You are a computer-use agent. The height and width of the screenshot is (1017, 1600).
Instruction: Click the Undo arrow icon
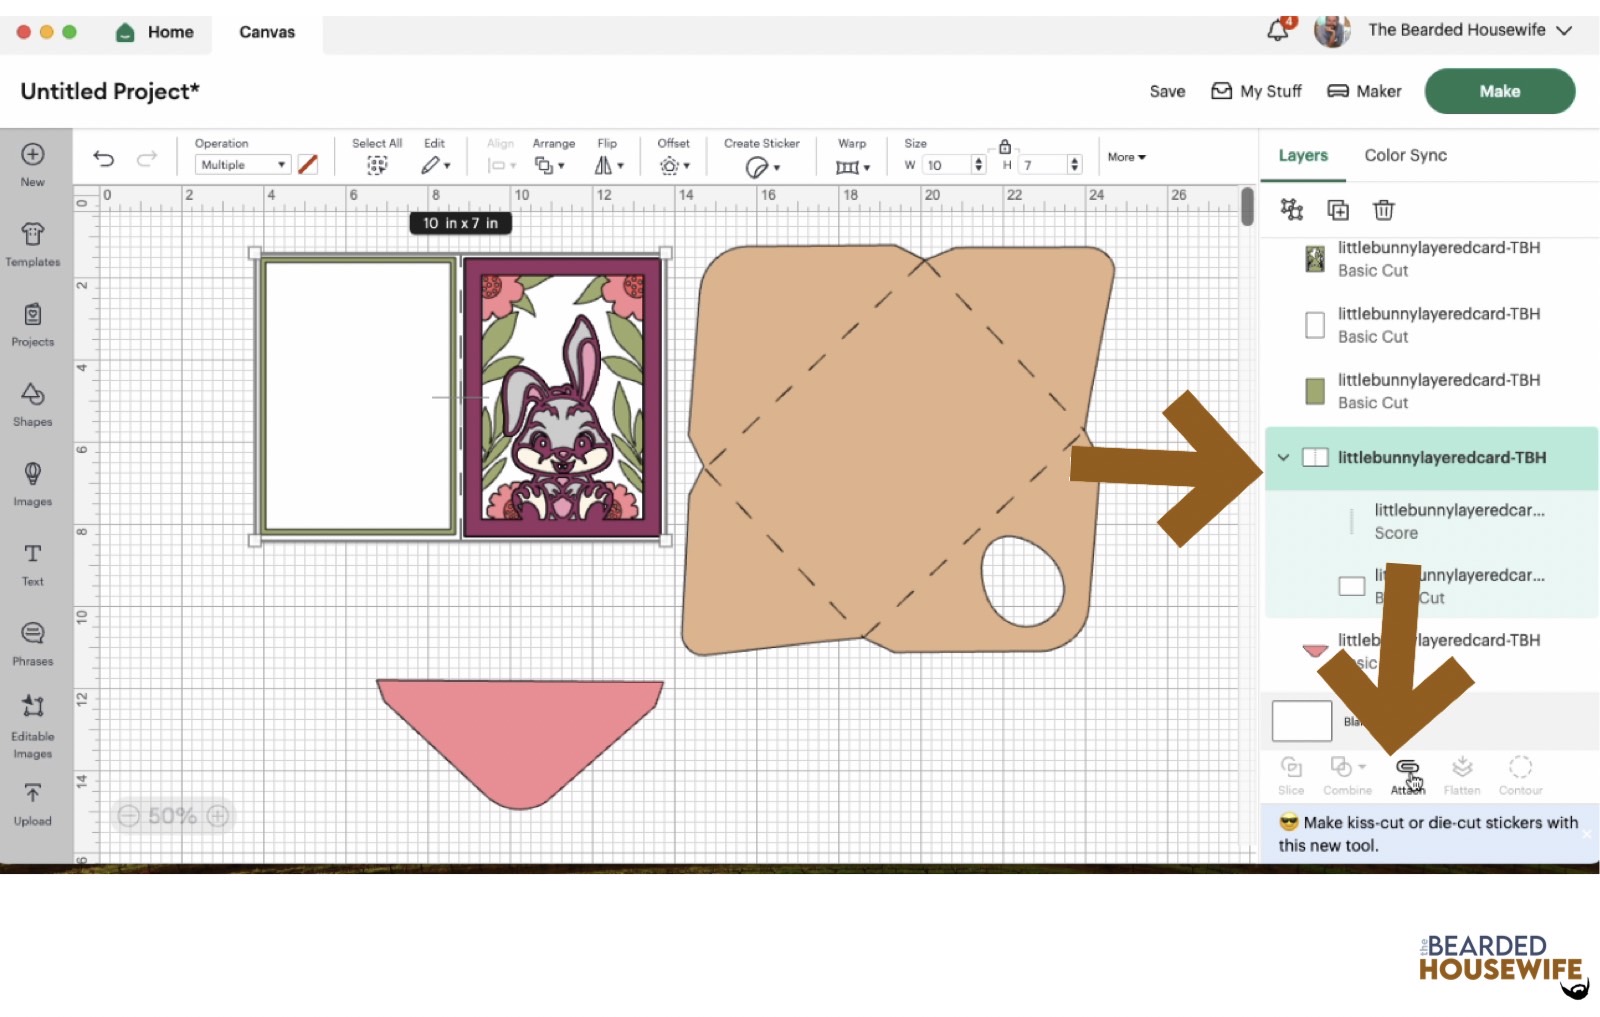click(x=103, y=159)
